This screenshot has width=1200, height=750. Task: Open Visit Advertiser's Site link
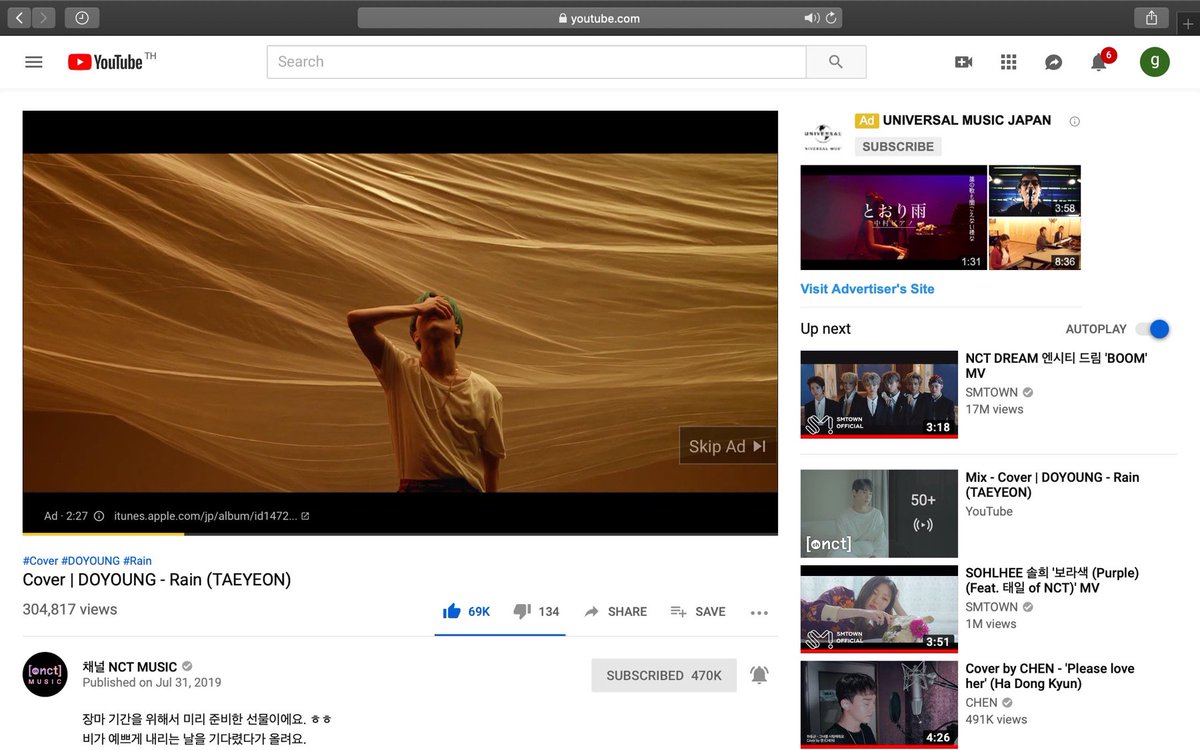(x=867, y=289)
